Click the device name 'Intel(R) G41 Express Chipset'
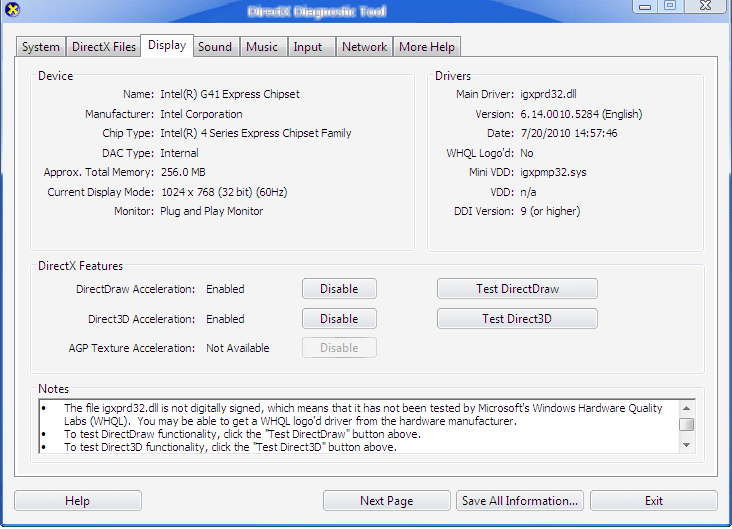732x529 pixels. (x=230, y=94)
